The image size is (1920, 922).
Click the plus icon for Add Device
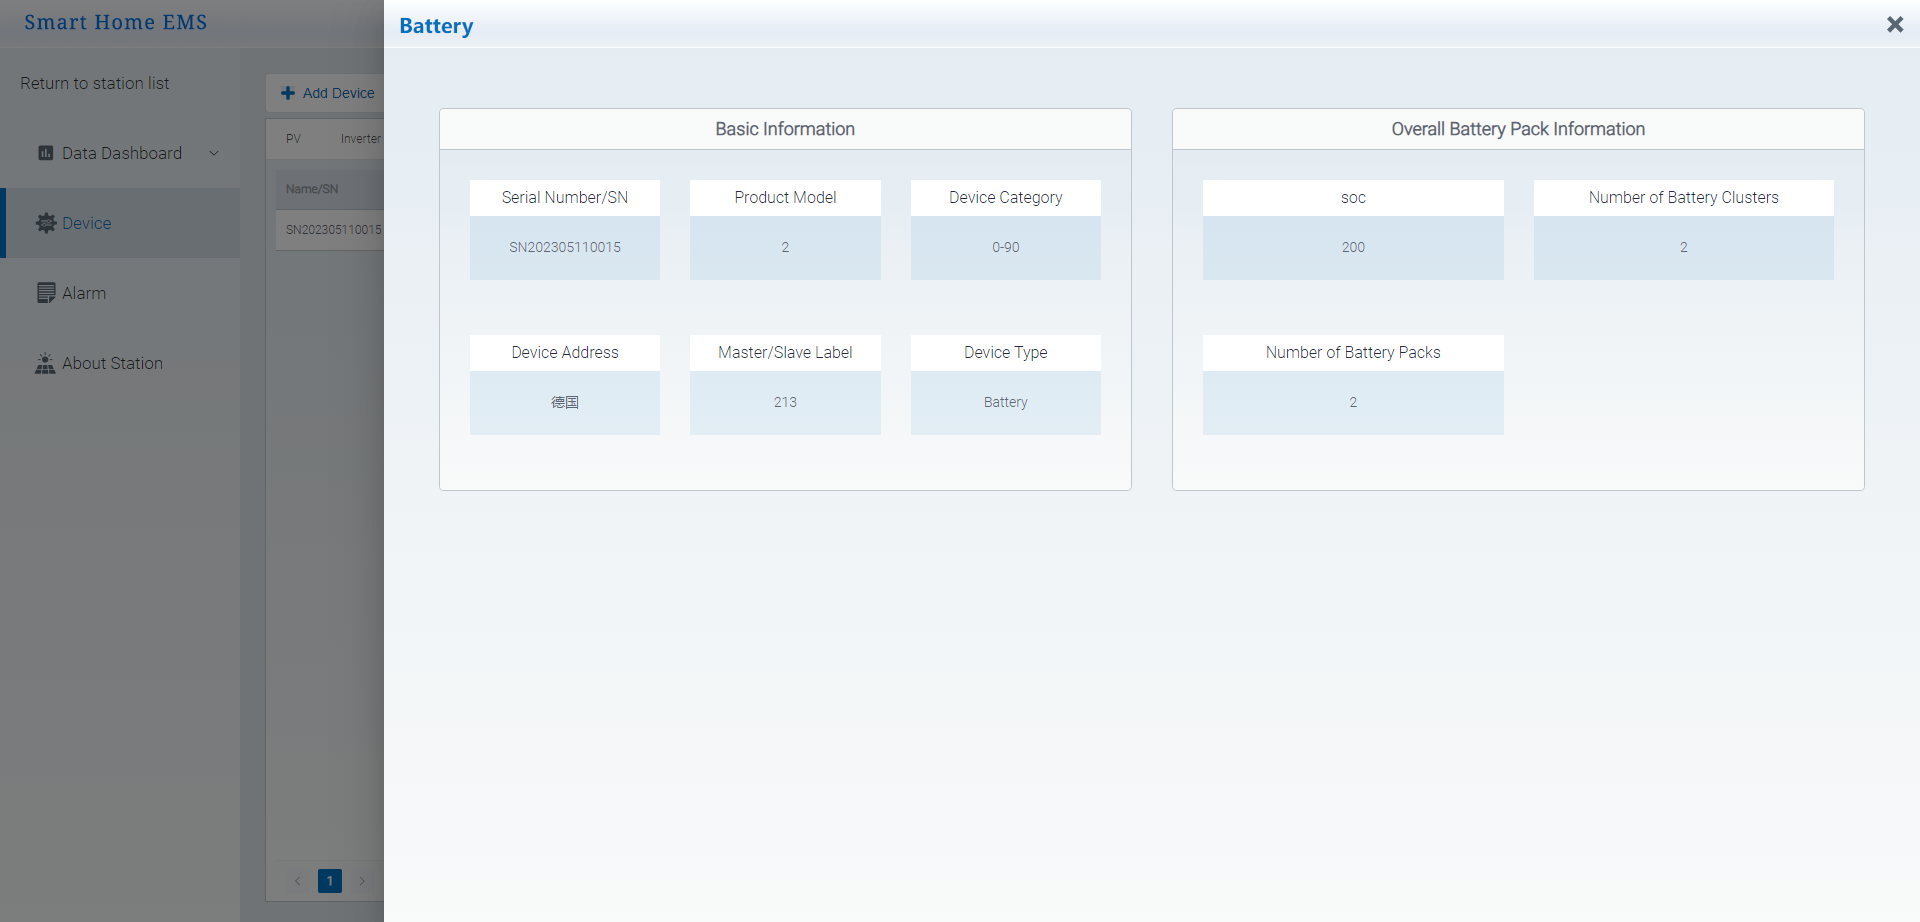[x=288, y=93]
